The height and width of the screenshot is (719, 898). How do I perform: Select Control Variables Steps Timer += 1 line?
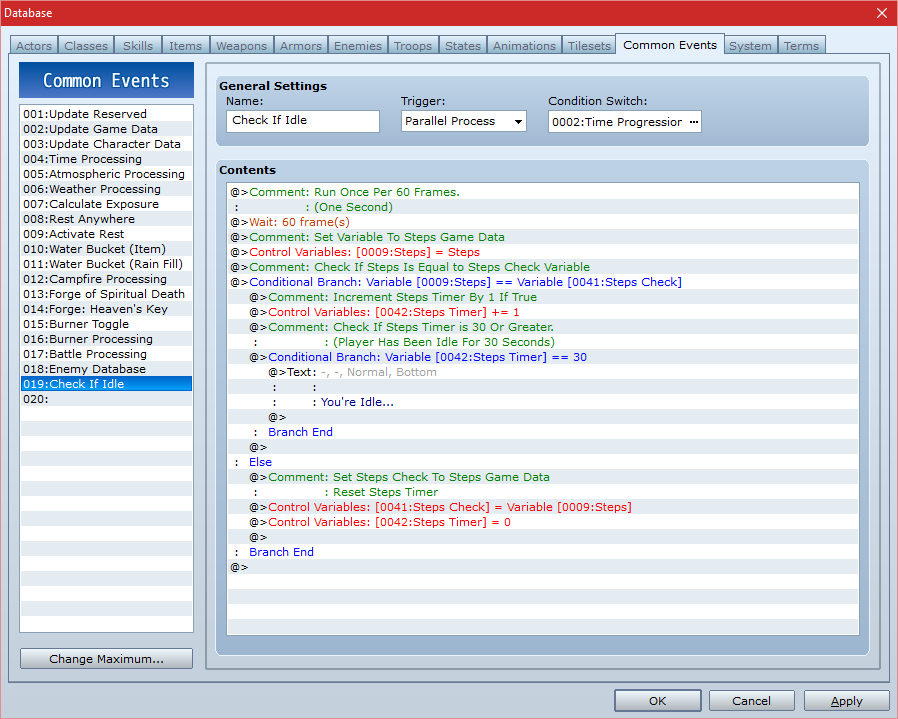[543, 312]
